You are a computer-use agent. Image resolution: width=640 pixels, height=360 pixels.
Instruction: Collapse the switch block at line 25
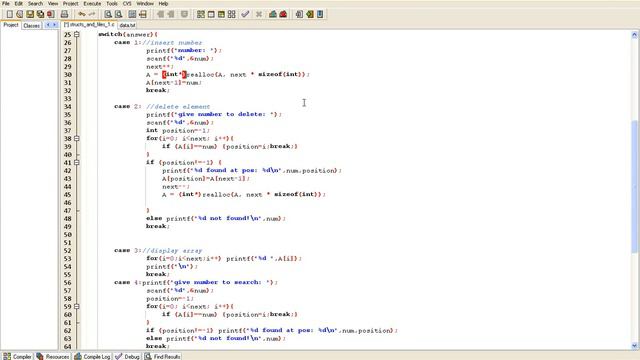coord(76,35)
